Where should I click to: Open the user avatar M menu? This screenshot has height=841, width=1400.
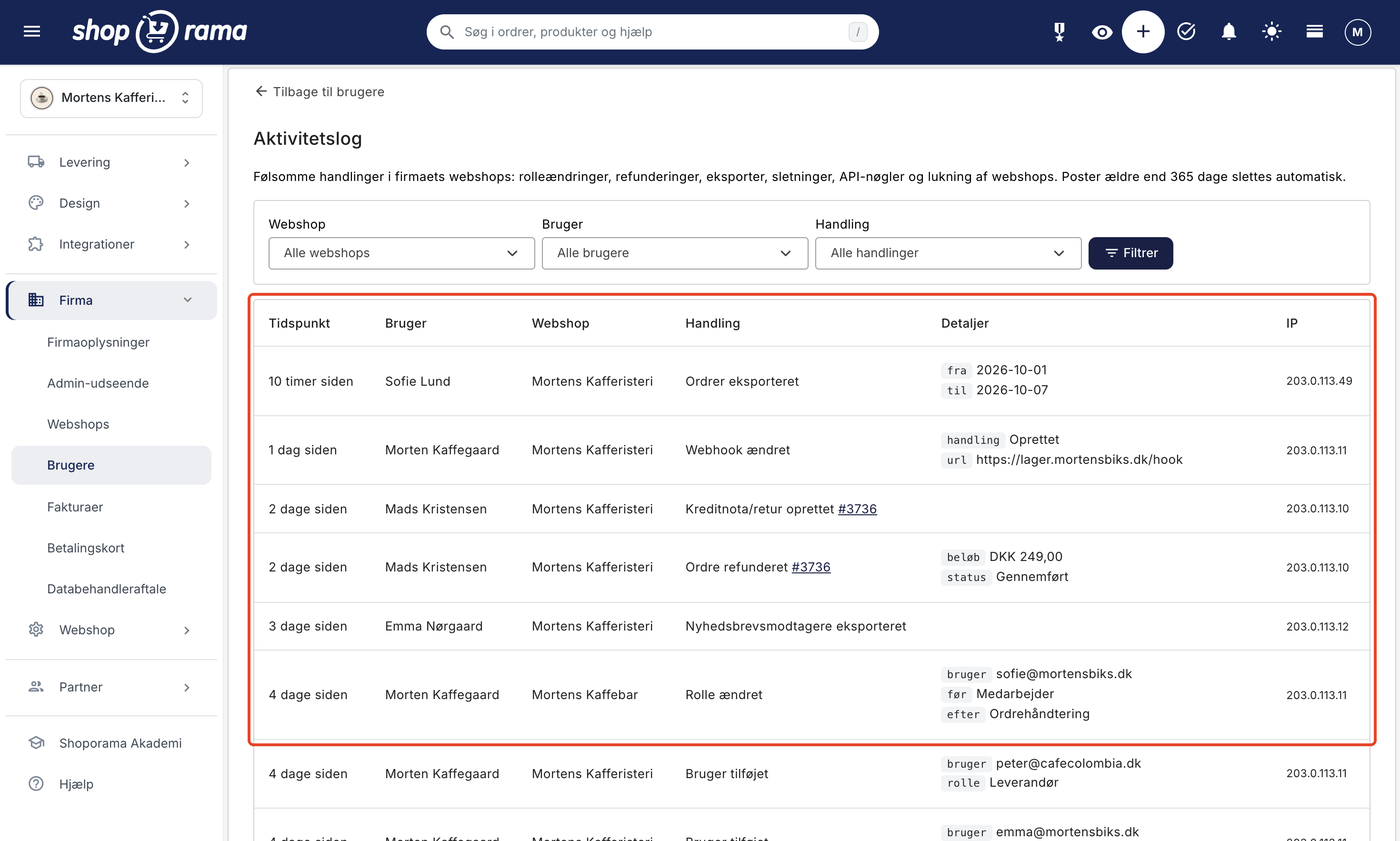pos(1357,32)
